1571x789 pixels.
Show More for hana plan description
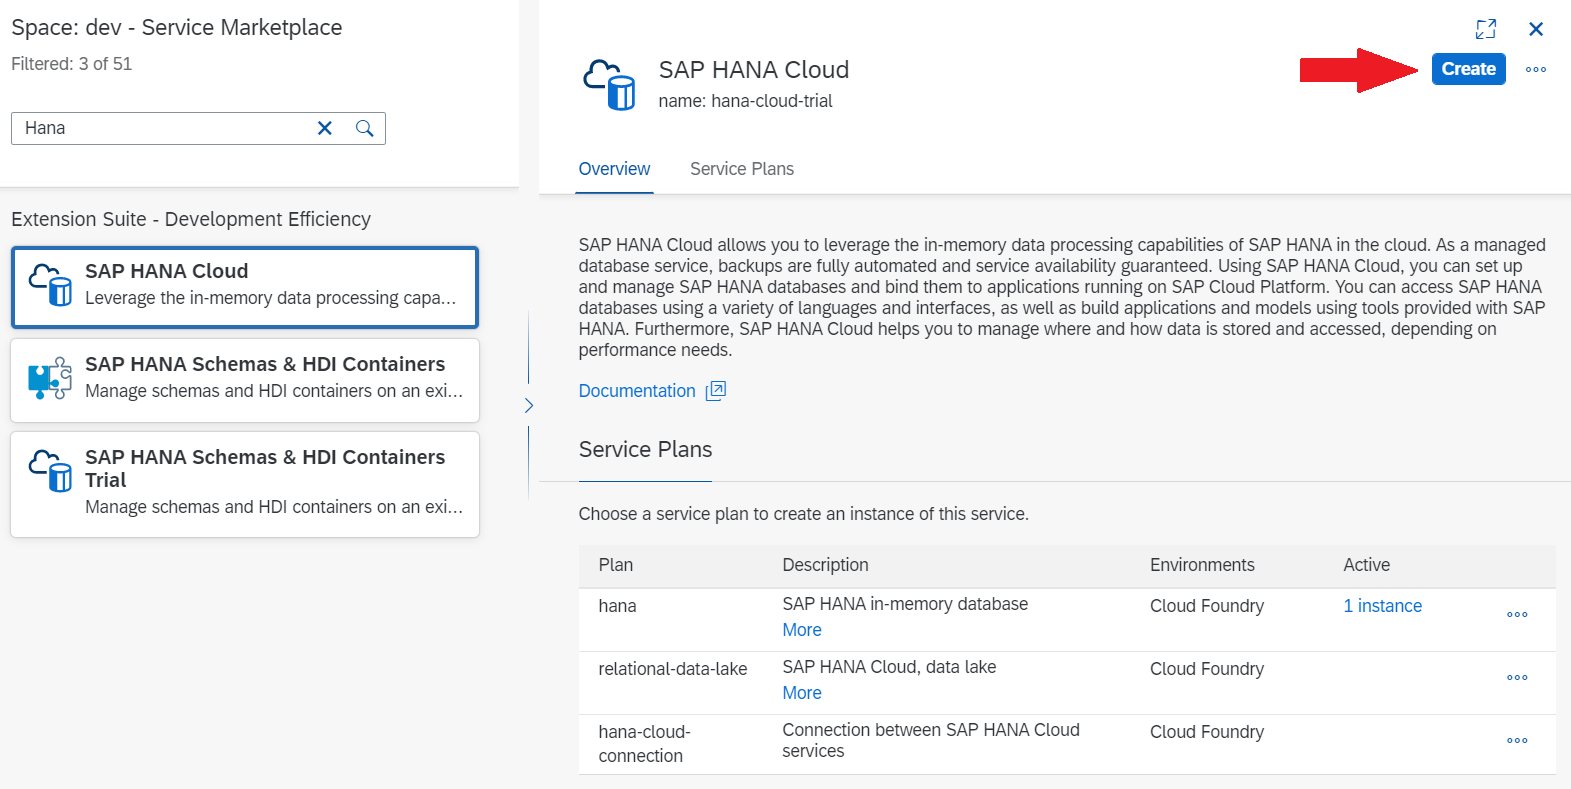[802, 630]
